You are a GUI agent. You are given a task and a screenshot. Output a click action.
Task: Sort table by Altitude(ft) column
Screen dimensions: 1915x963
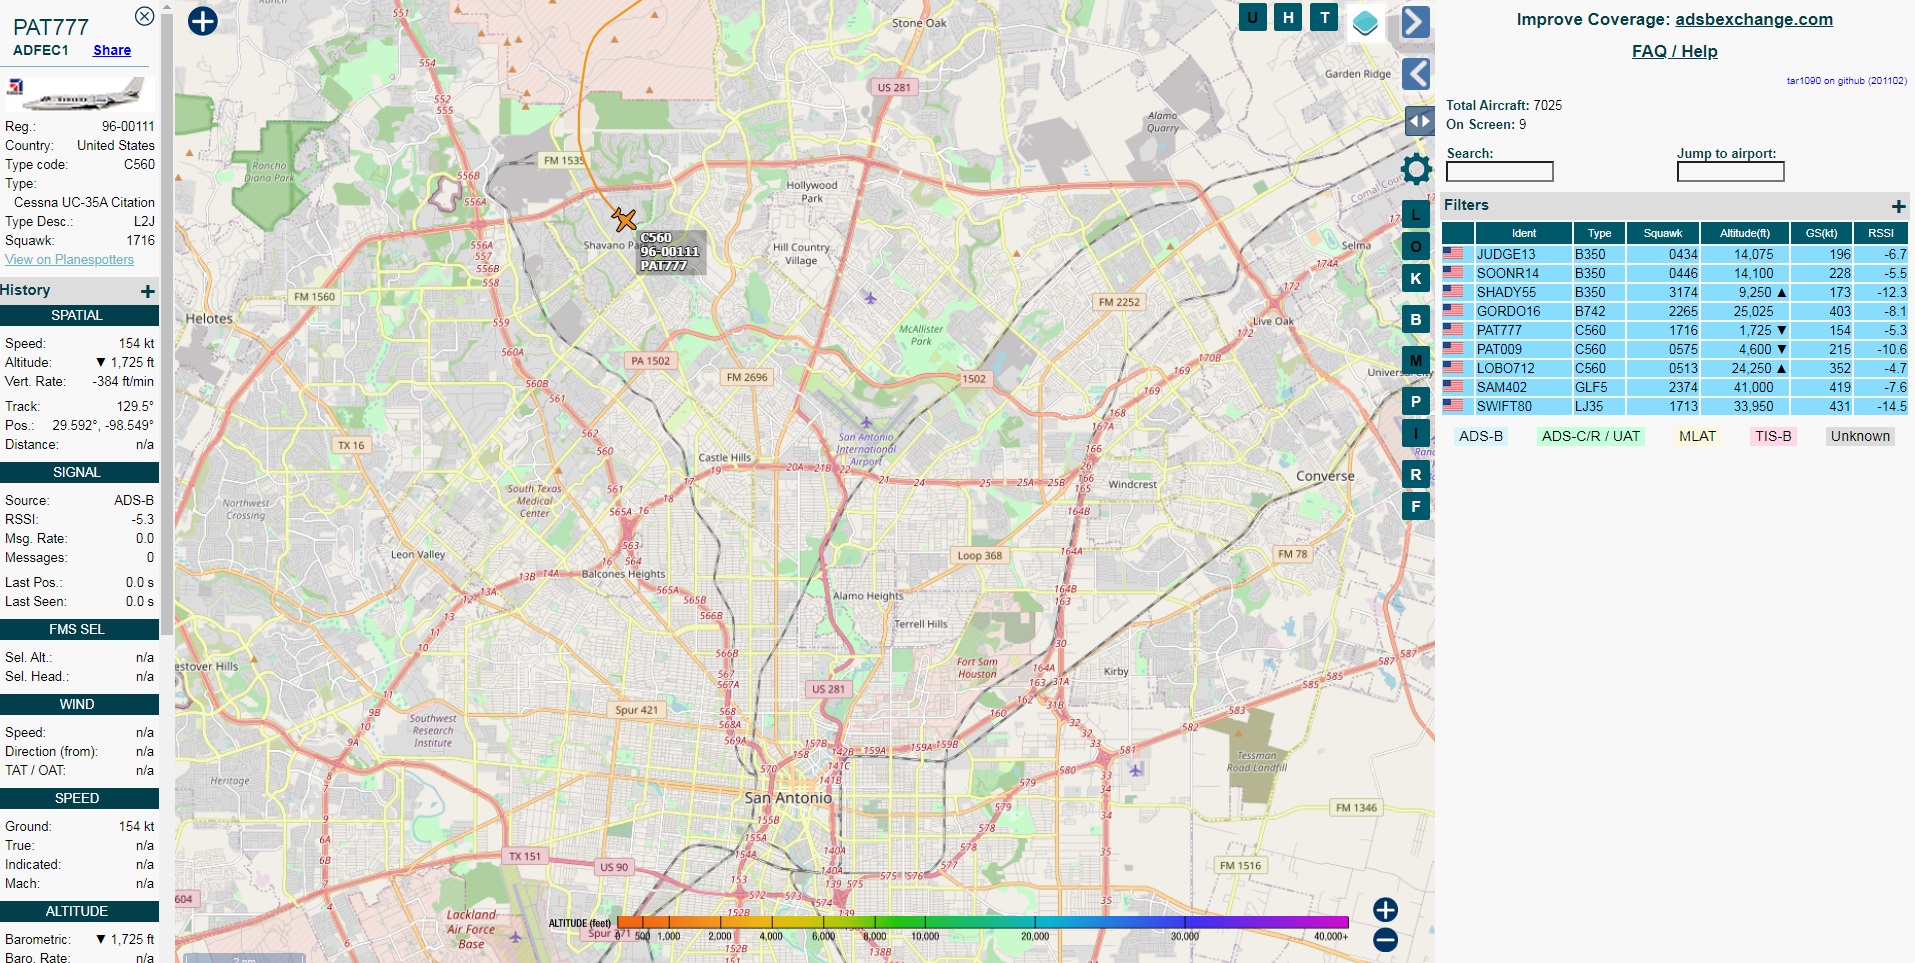(1745, 233)
